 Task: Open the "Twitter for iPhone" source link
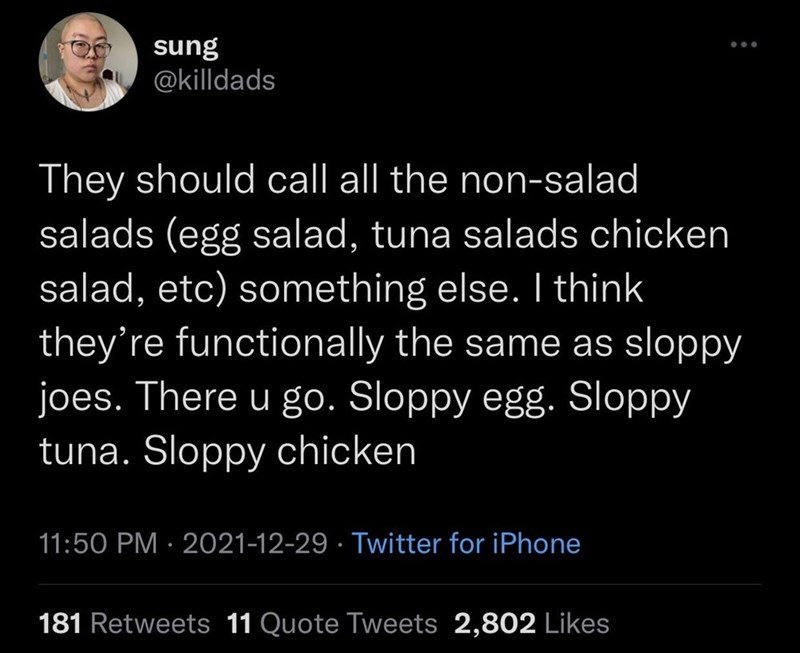467,544
